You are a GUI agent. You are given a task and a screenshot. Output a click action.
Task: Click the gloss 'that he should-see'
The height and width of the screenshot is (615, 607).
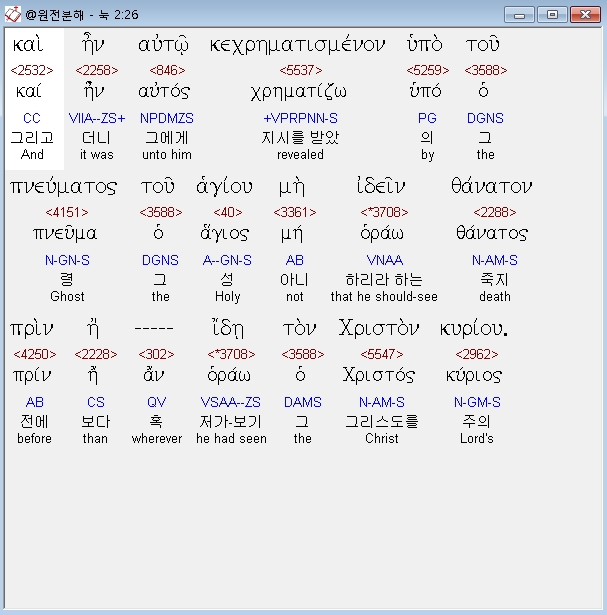tap(384, 297)
